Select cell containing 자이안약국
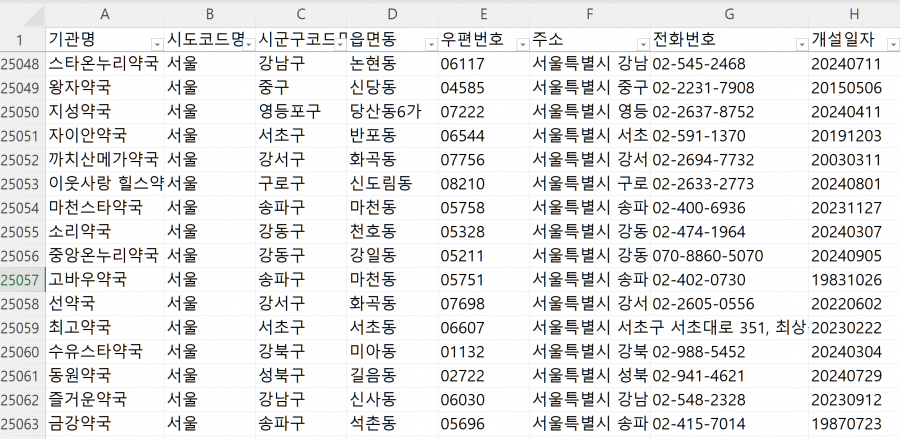The width and height of the screenshot is (900, 439). pyautogui.click(x=104, y=135)
